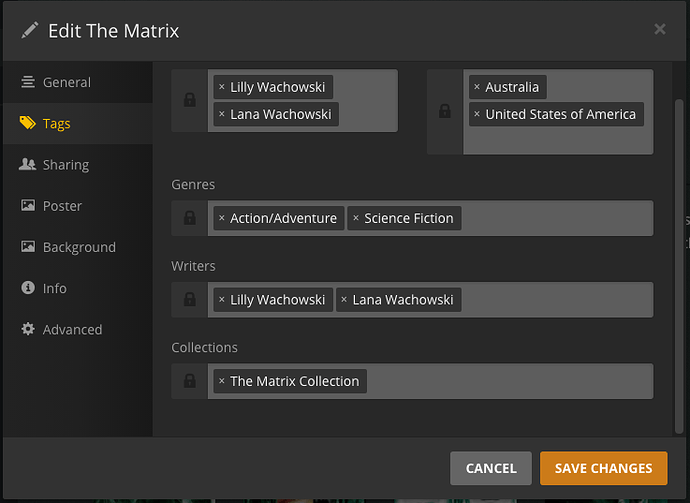Close the Edit The Matrix dialog
Viewport: 690px width, 503px height.
(660, 29)
